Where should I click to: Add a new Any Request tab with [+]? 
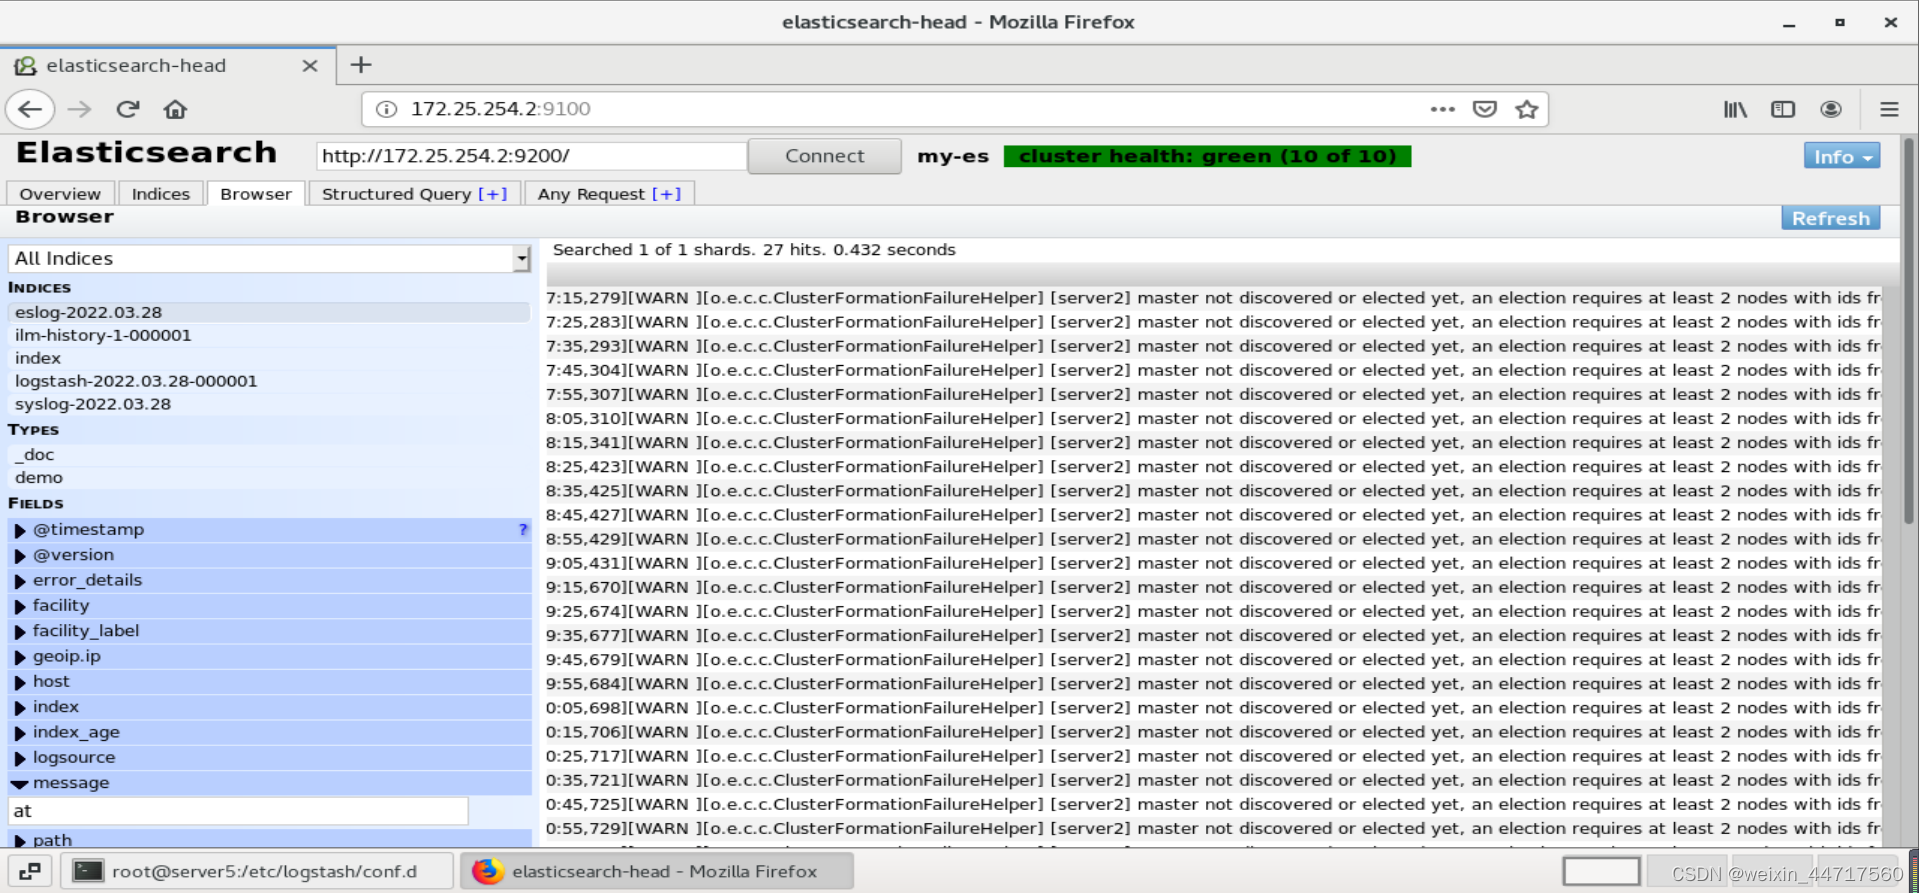coord(667,194)
